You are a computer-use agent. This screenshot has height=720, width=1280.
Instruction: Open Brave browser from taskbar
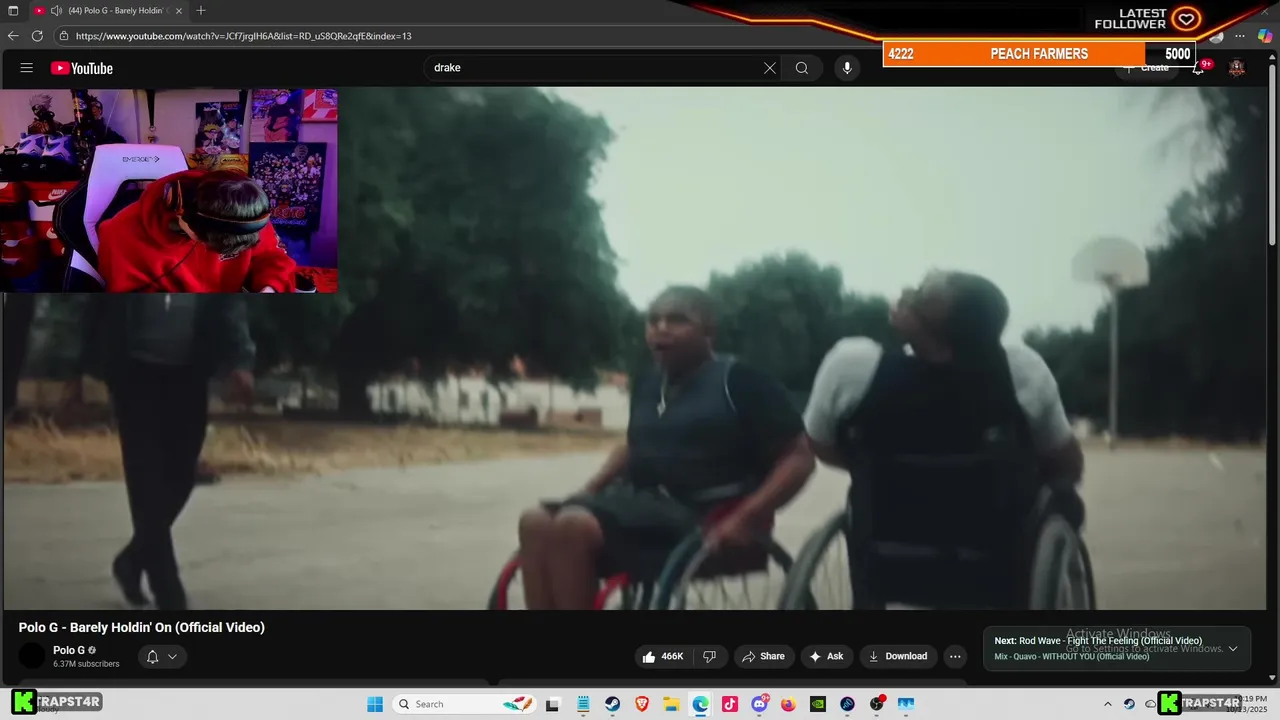tap(641, 704)
